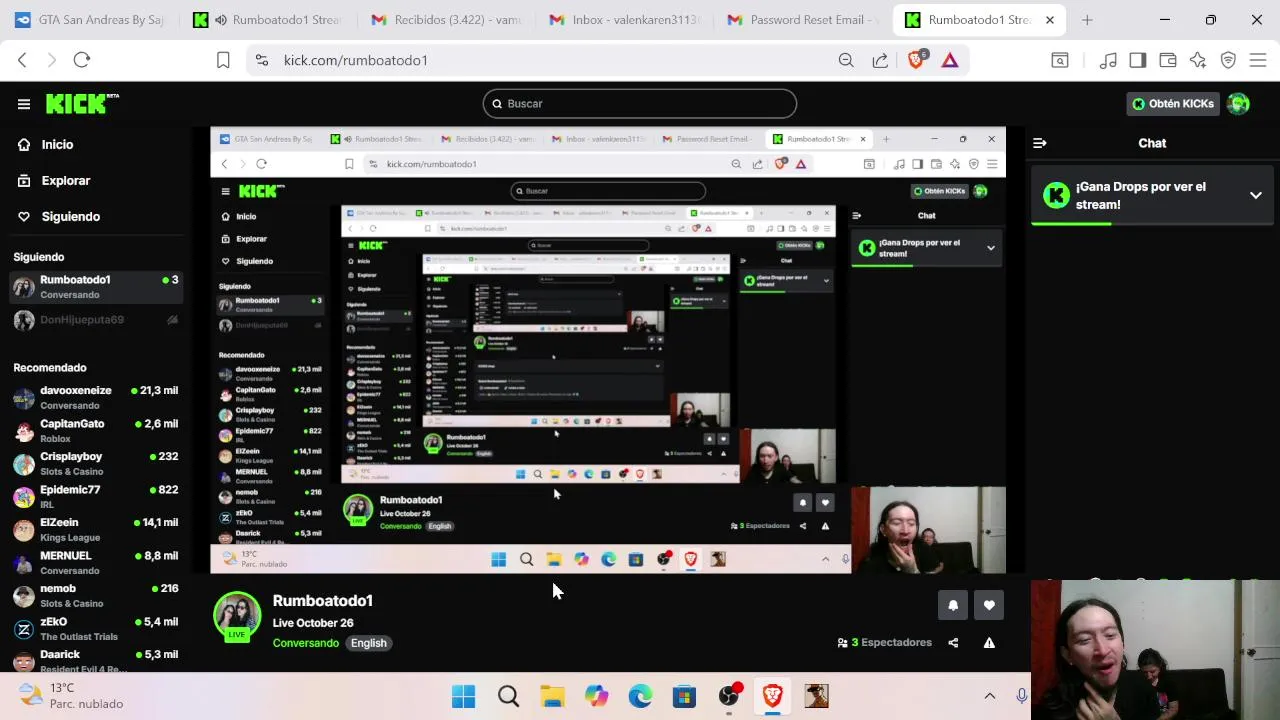The width and height of the screenshot is (1280, 720).
Task: Select offline channel DonHijueputa69
Action: pyautogui.click(x=96, y=320)
